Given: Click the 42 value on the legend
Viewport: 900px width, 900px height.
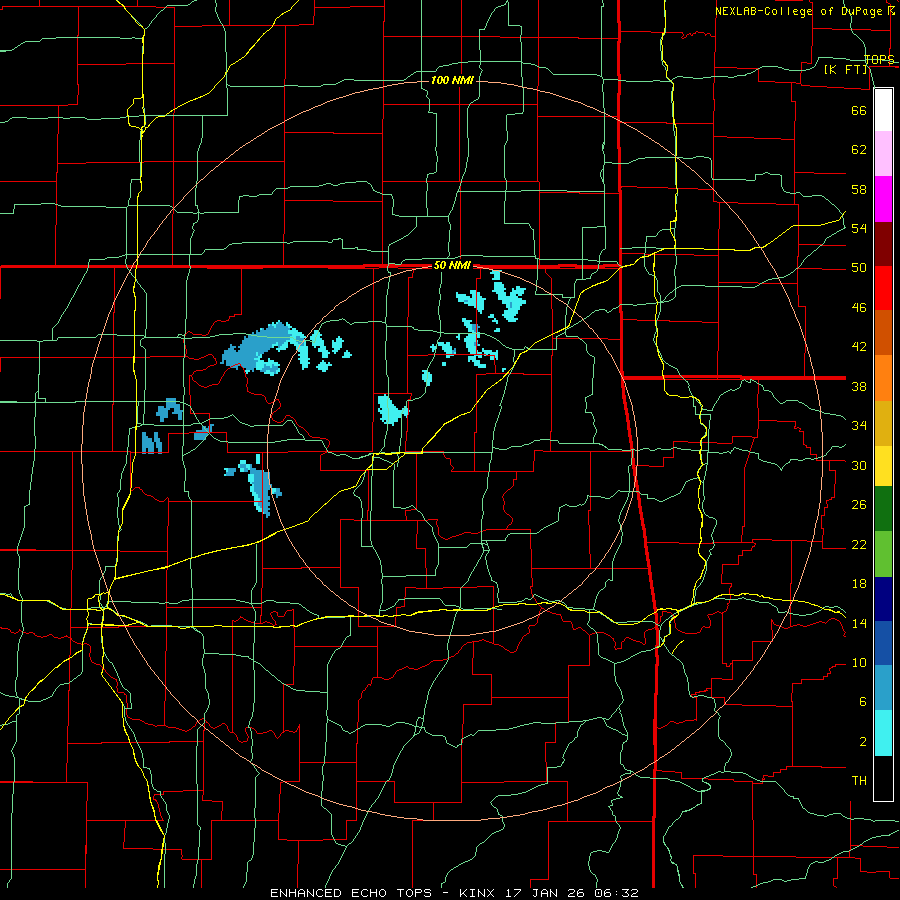Looking at the screenshot, I should (x=859, y=347).
